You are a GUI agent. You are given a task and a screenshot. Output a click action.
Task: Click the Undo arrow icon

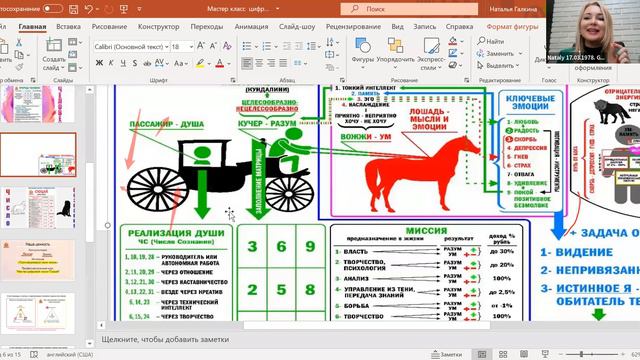tap(89, 9)
